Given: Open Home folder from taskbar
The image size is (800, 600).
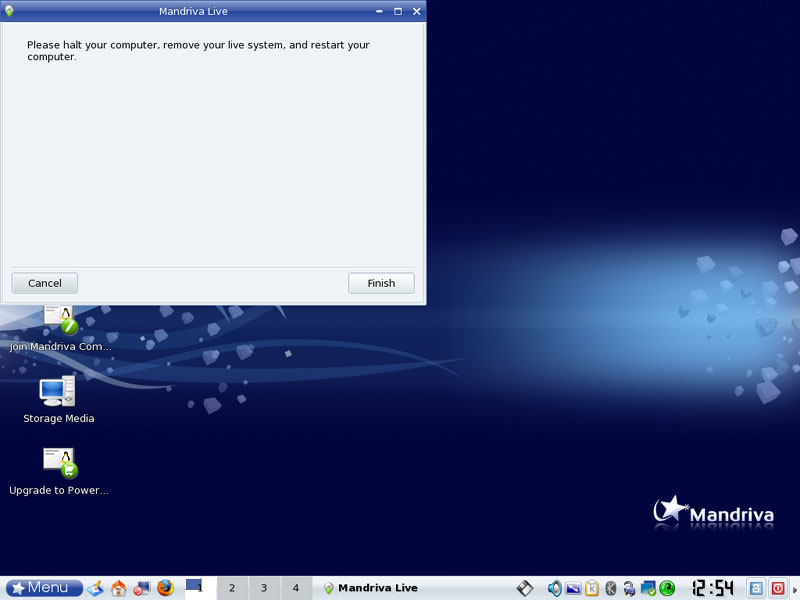Looking at the screenshot, I should pos(119,588).
